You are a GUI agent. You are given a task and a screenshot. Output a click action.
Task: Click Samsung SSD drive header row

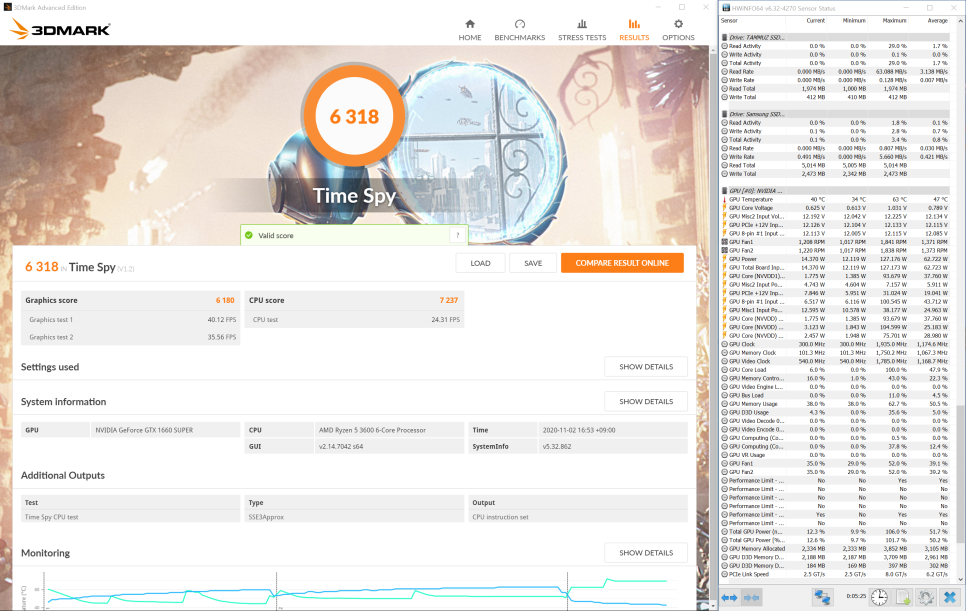point(835,115)
